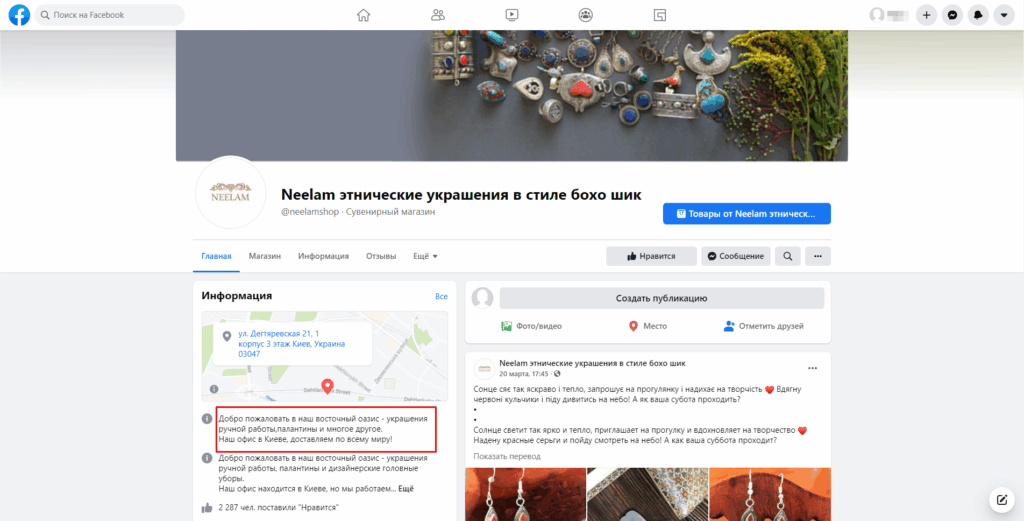Open the Gaming icon in top bar
The image size is (1024, 521).
(x=660, y=15)
